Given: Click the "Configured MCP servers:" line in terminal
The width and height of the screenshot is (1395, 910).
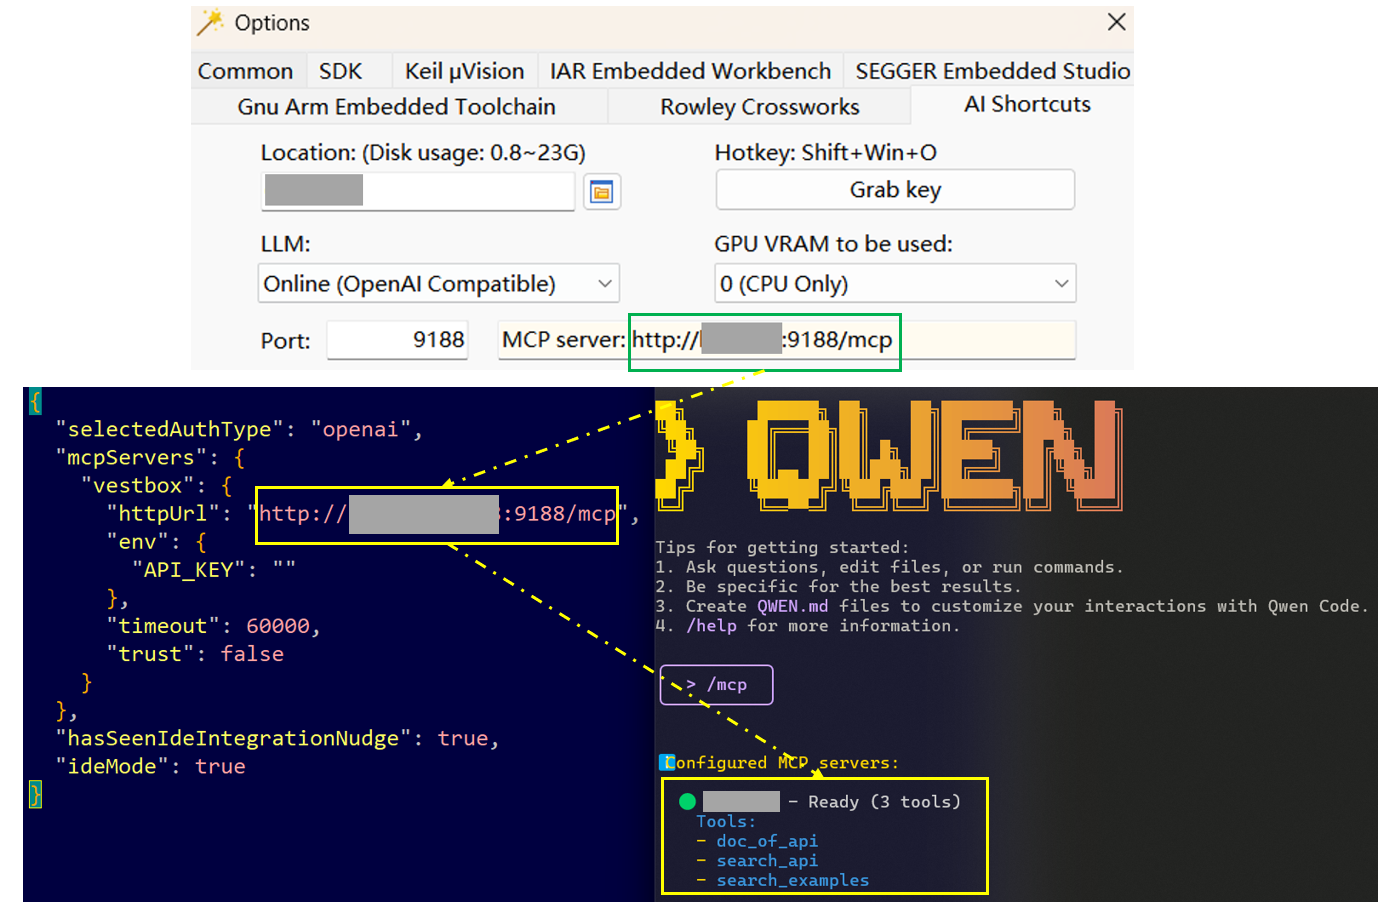Looking at the screenshot, I should (780, 763).
